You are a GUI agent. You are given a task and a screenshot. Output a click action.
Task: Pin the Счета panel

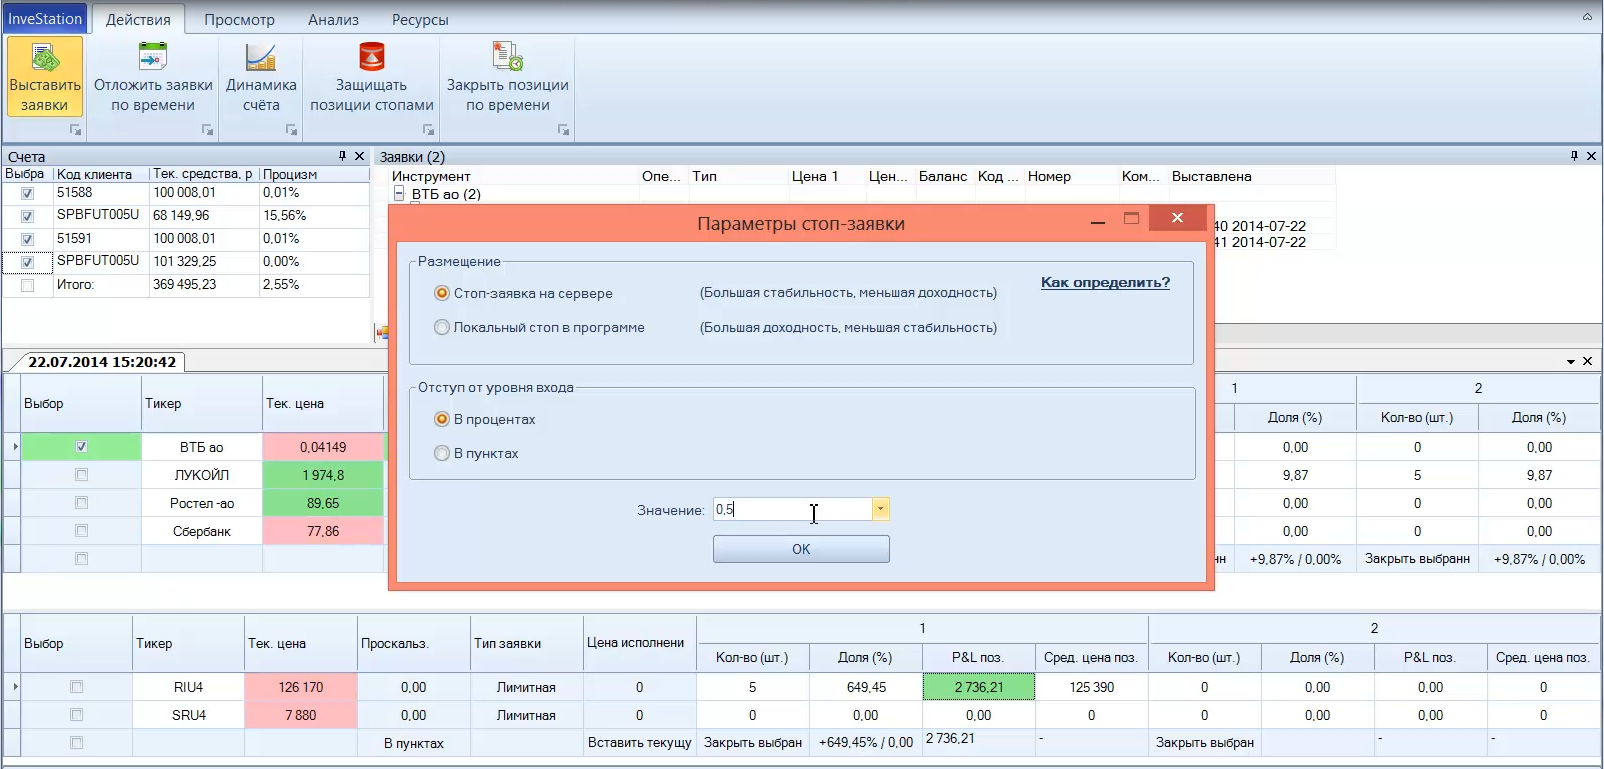pyautogui.click(x=342, y=156)
